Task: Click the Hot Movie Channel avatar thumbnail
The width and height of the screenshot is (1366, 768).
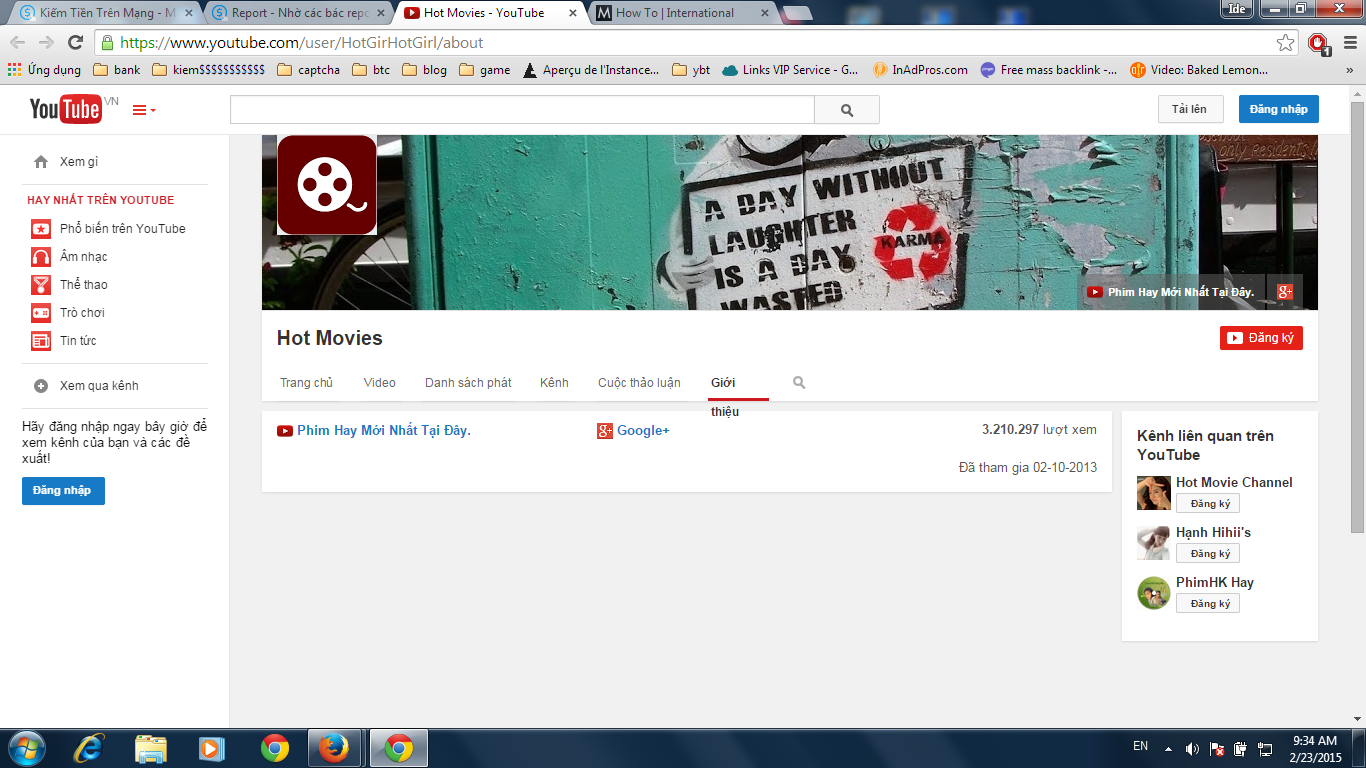Action: click(1154, 493)
